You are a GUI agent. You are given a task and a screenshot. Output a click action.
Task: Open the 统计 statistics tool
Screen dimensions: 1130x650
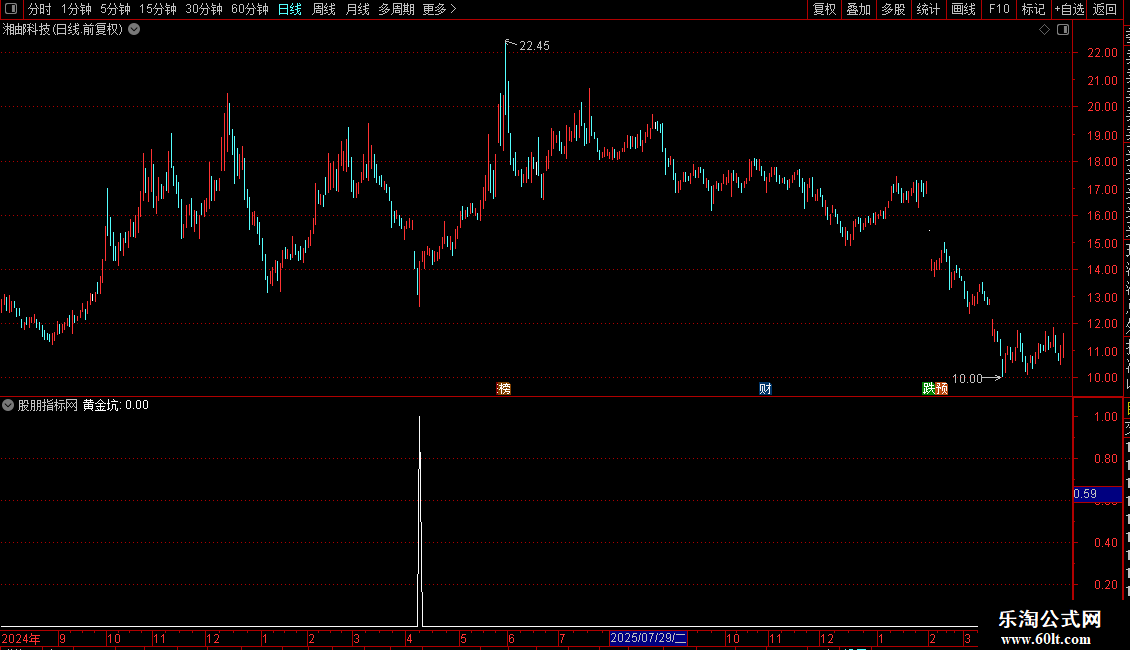coord(928,9)
